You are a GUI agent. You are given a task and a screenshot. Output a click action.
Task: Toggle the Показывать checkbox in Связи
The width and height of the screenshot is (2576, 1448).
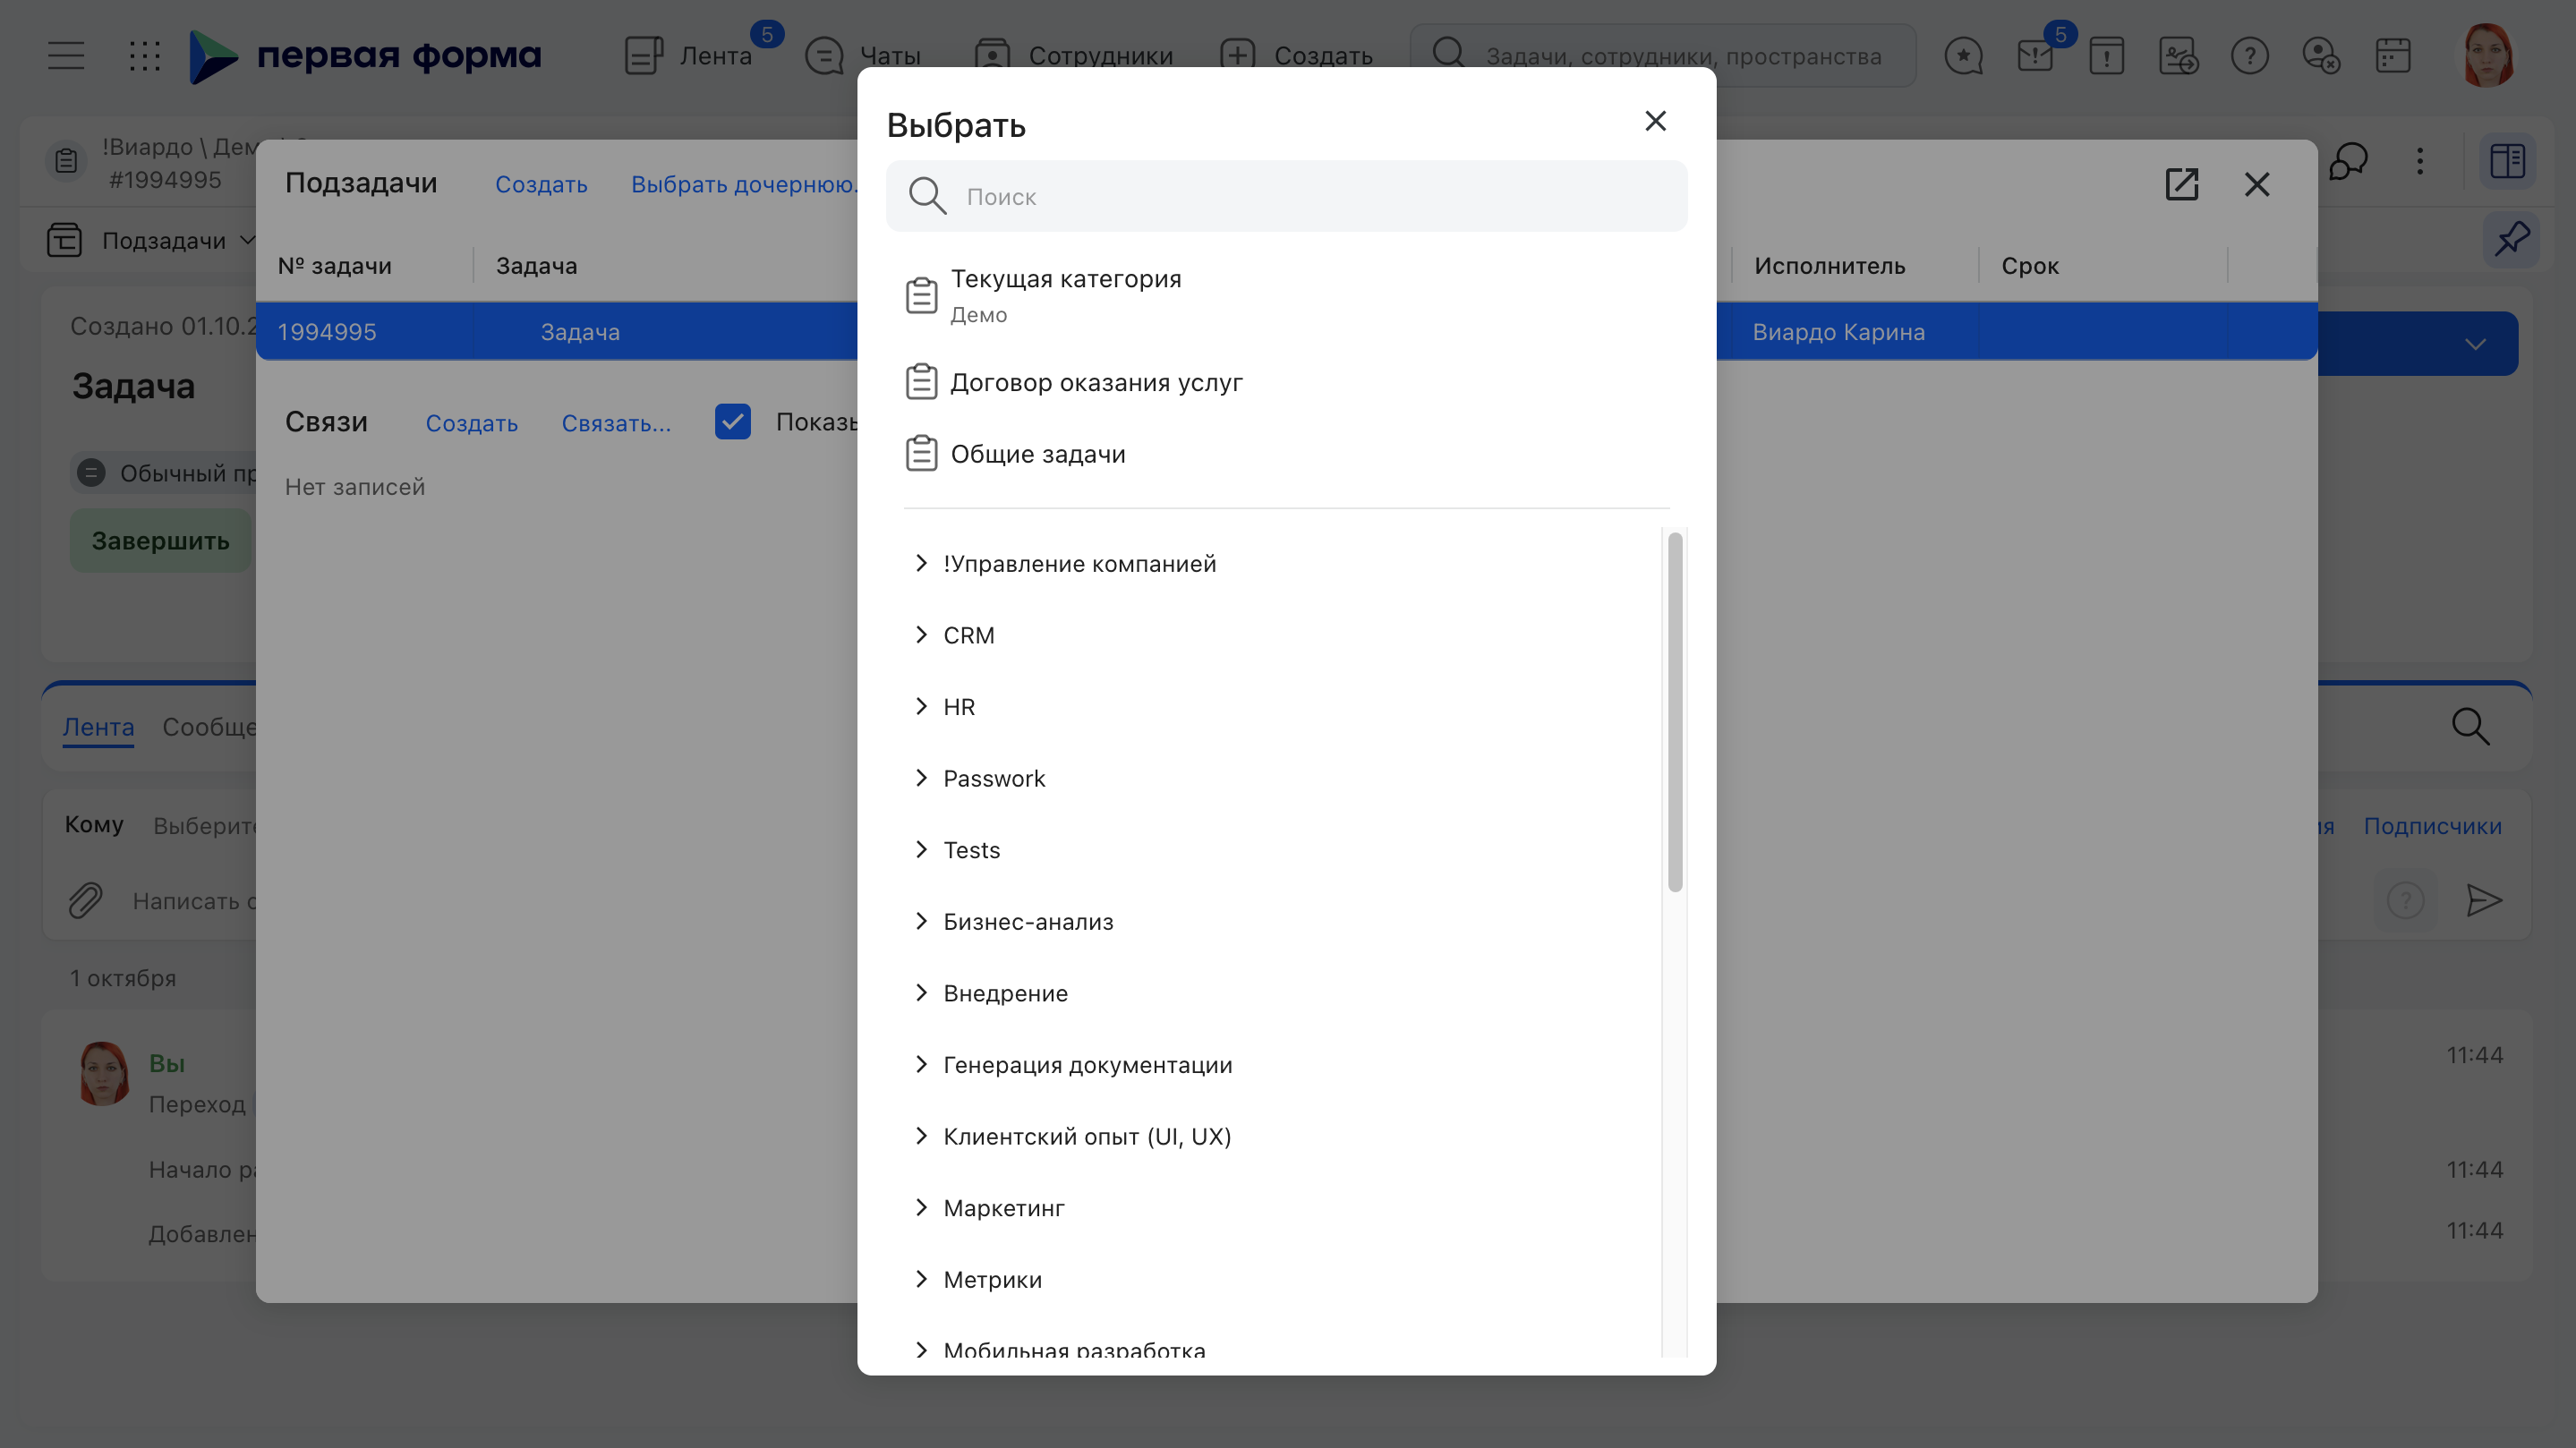point(732,422)
